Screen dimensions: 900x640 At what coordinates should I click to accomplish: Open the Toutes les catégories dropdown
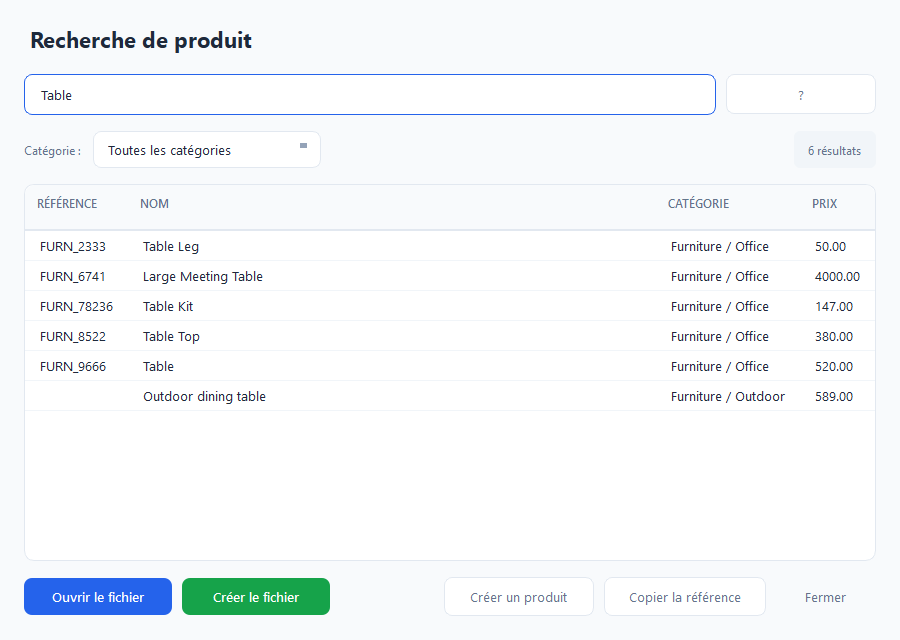pyautogui.click(x=207, y=150)
